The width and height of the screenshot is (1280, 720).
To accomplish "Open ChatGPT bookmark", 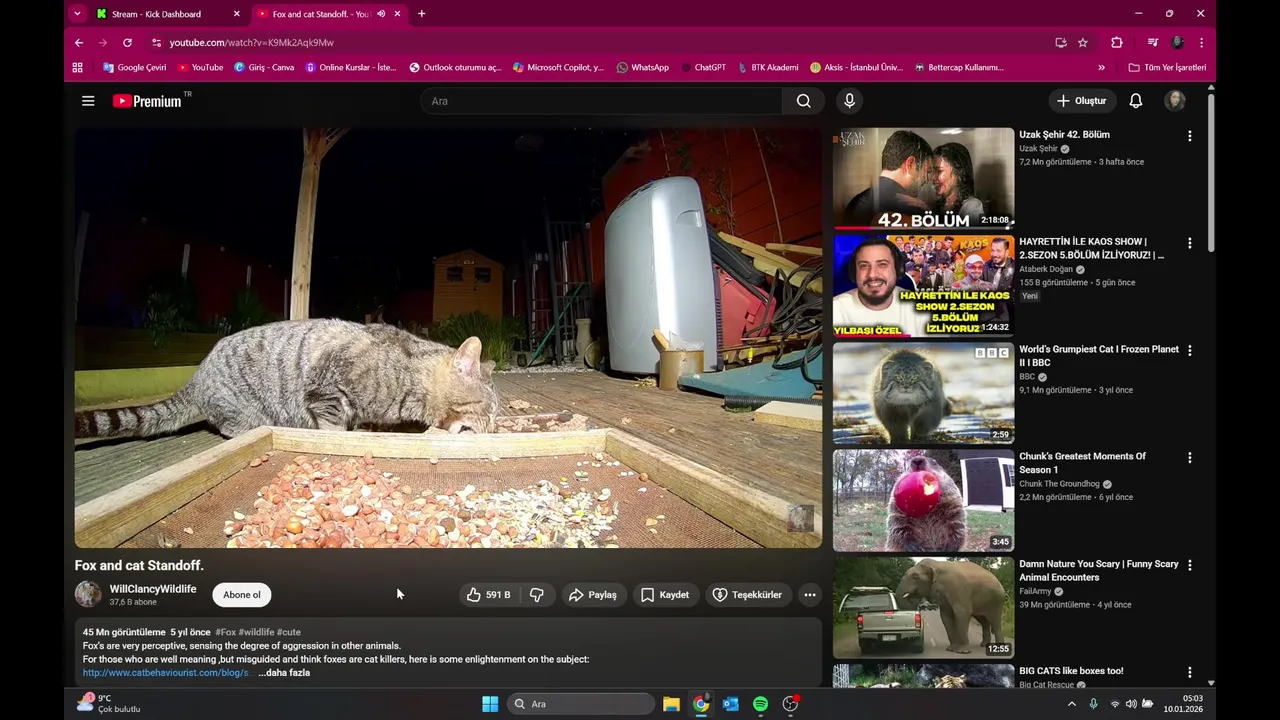I will [702, 68].
